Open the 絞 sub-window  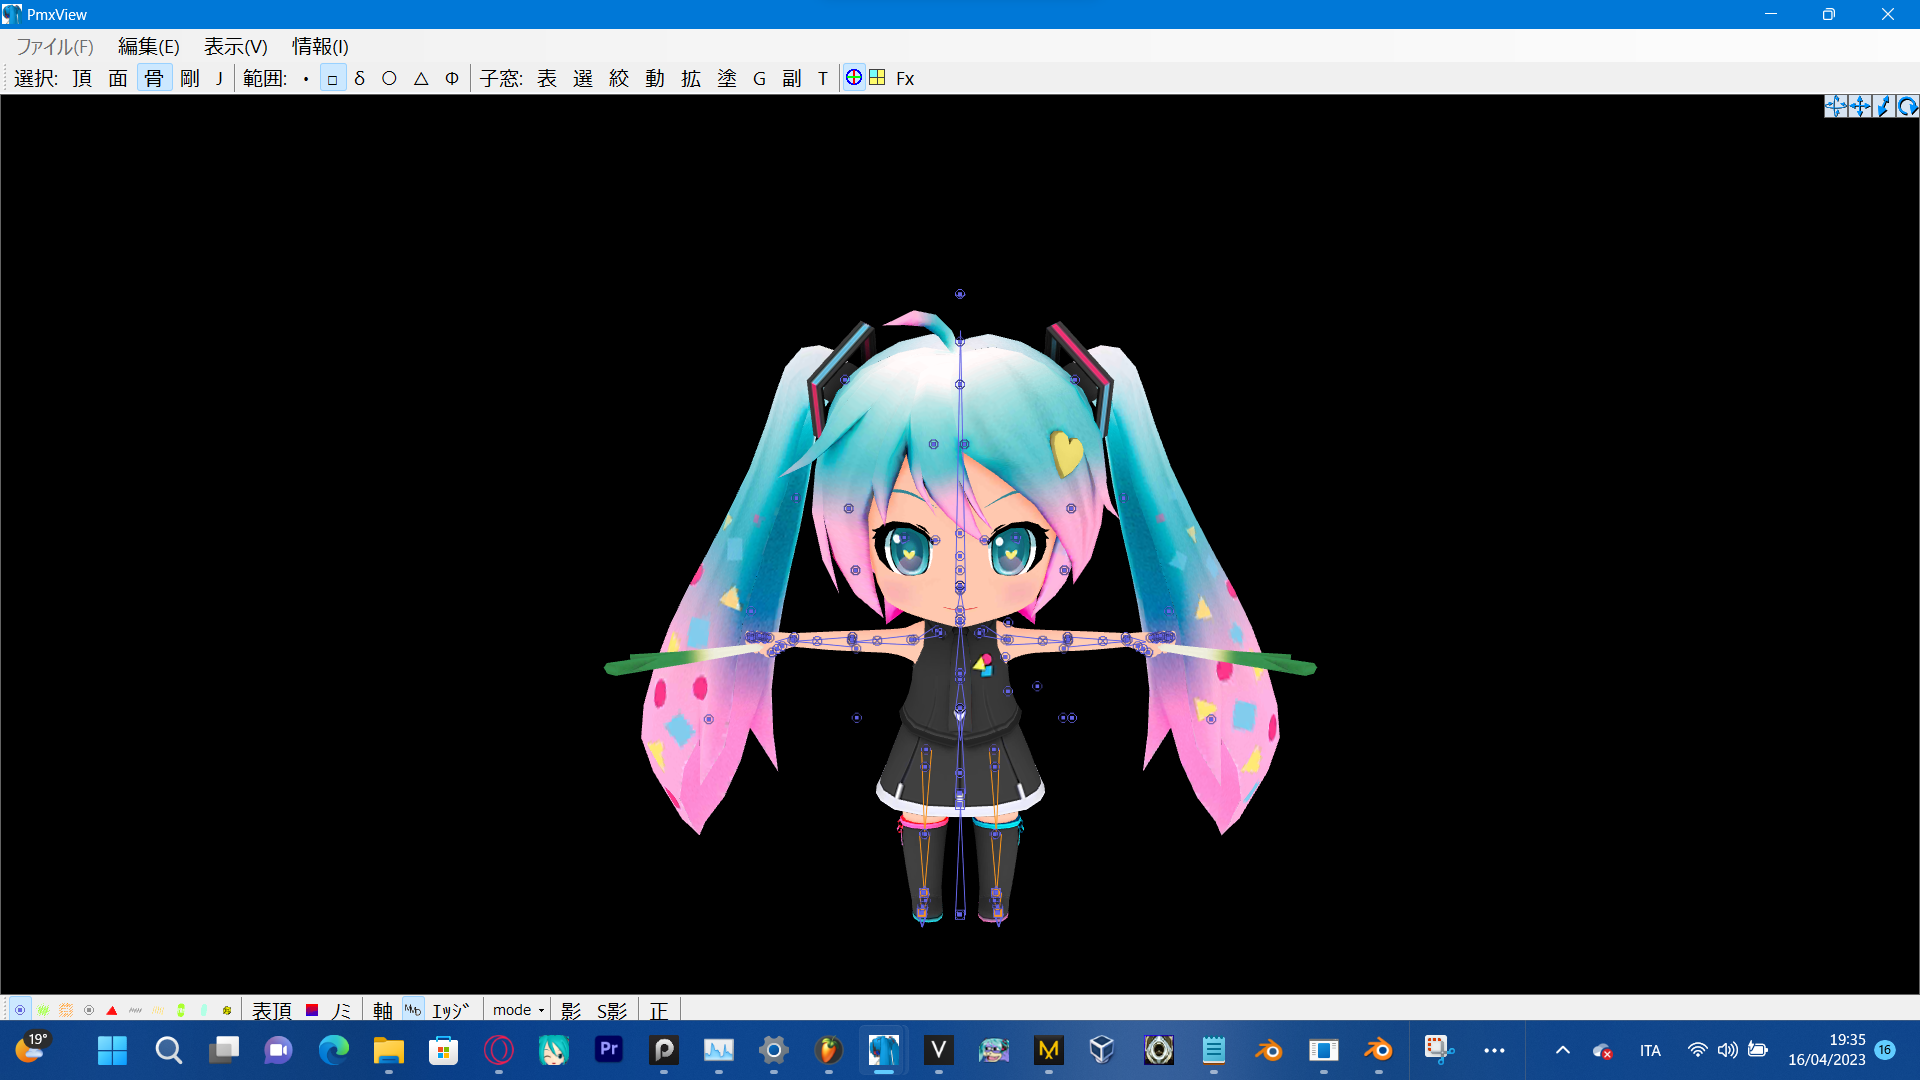[619, 78]
